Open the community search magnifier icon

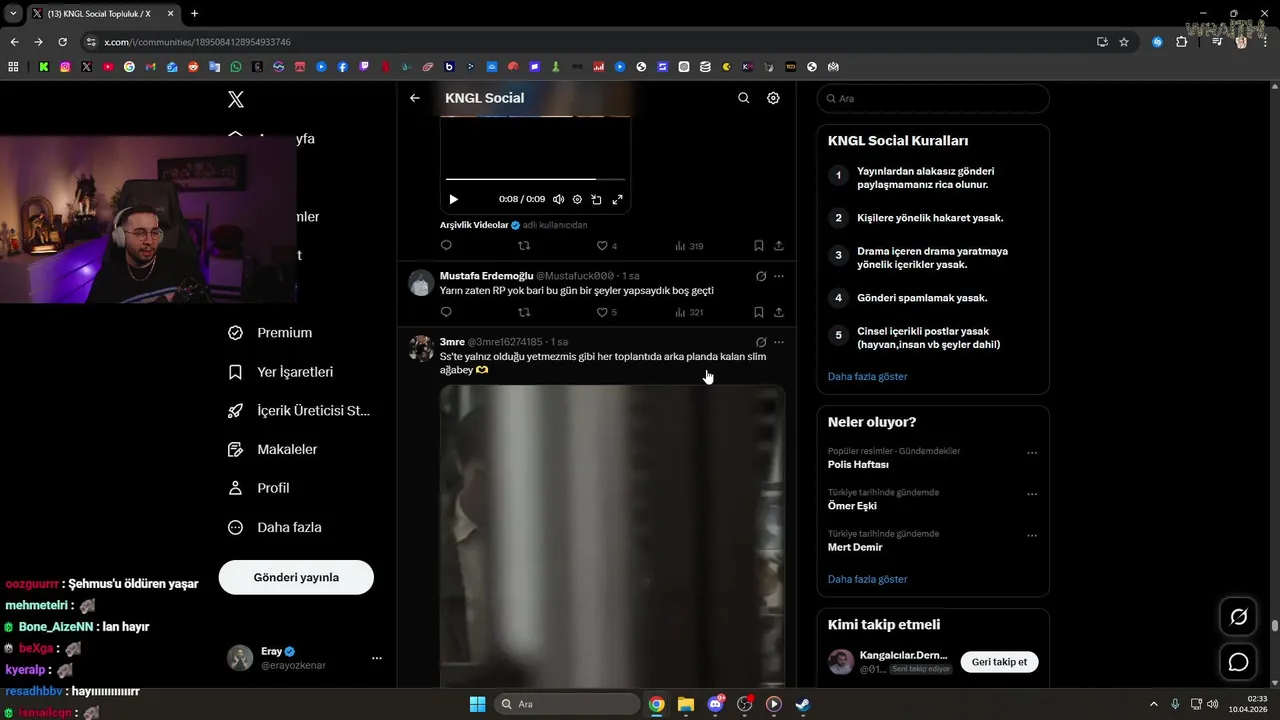[743, 98]
